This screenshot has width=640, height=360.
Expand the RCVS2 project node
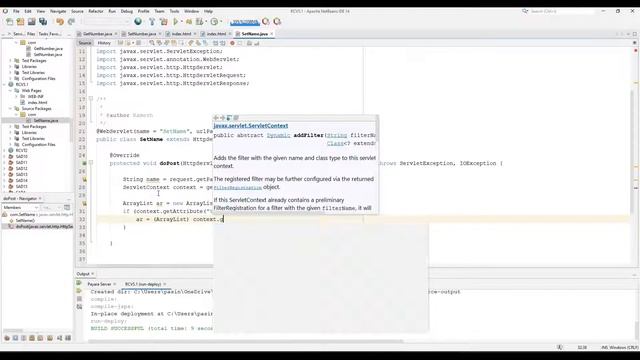(x=4, y=151)
